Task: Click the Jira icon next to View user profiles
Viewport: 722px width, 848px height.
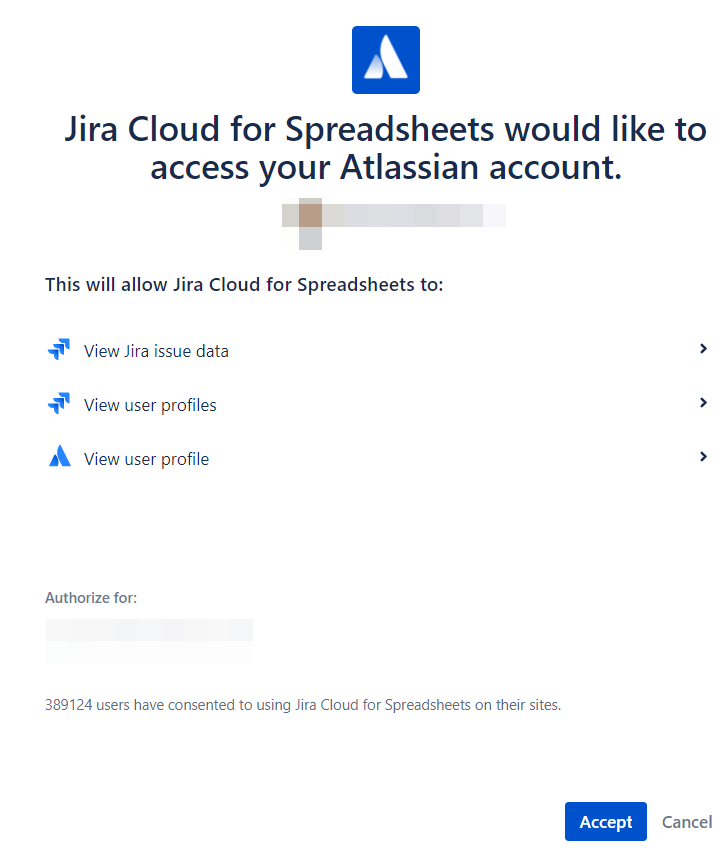Action: point(59,403)
